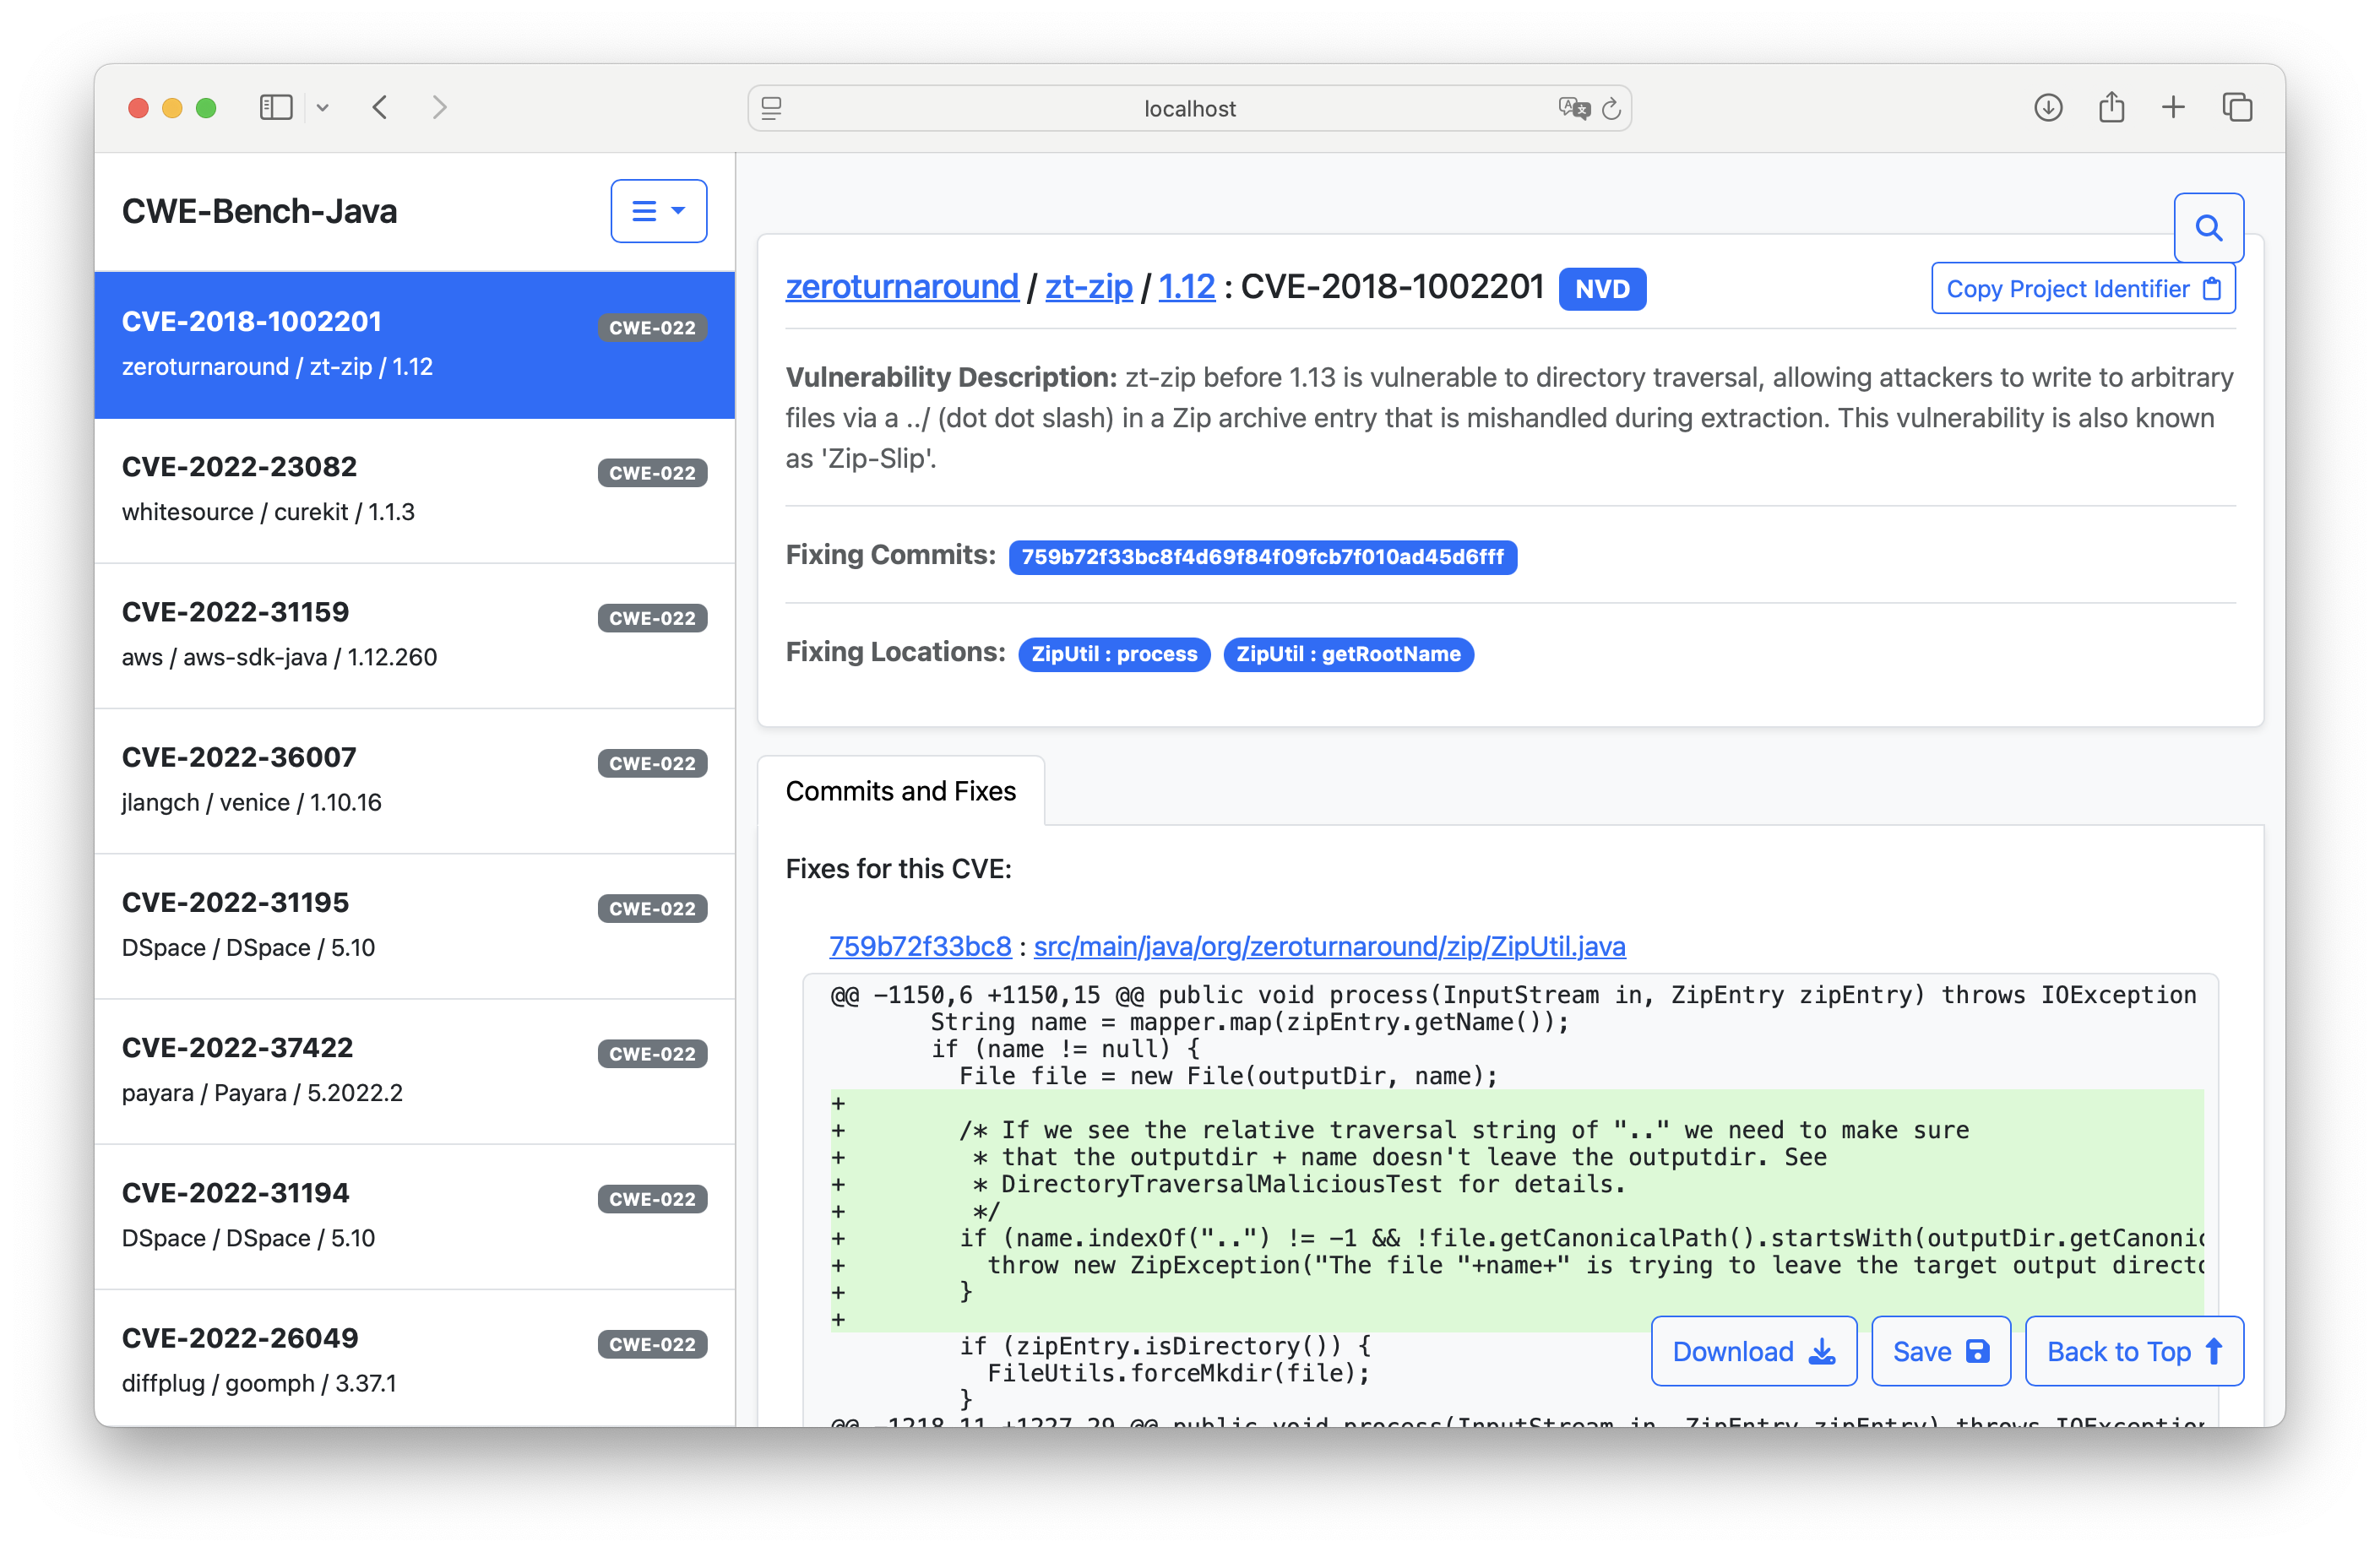Copy Project Identifier to clipboard
The width and height of the screenshot is (2380, 1552).
tap(2083, 289)
